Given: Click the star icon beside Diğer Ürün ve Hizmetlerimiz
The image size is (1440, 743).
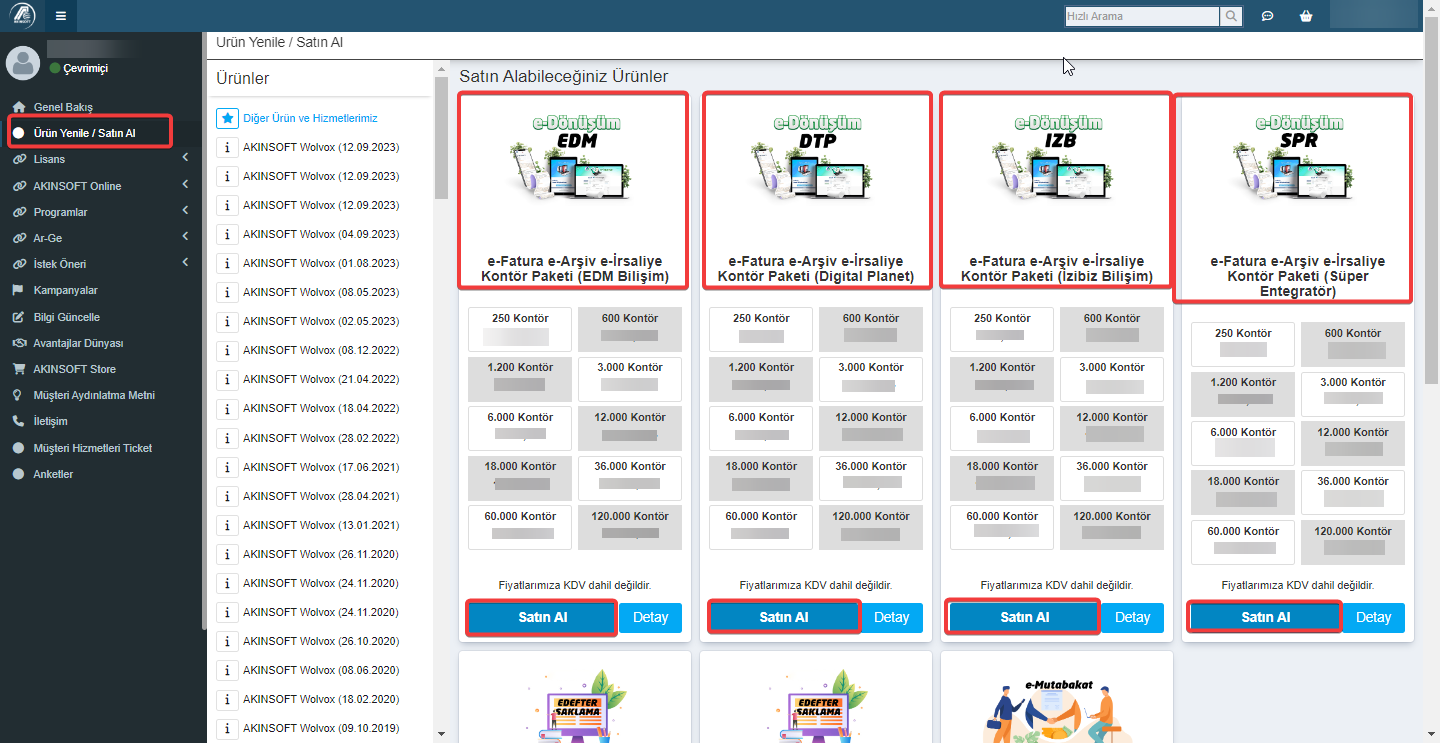Looking at the screenshot, I should click(x=227, y=118).
